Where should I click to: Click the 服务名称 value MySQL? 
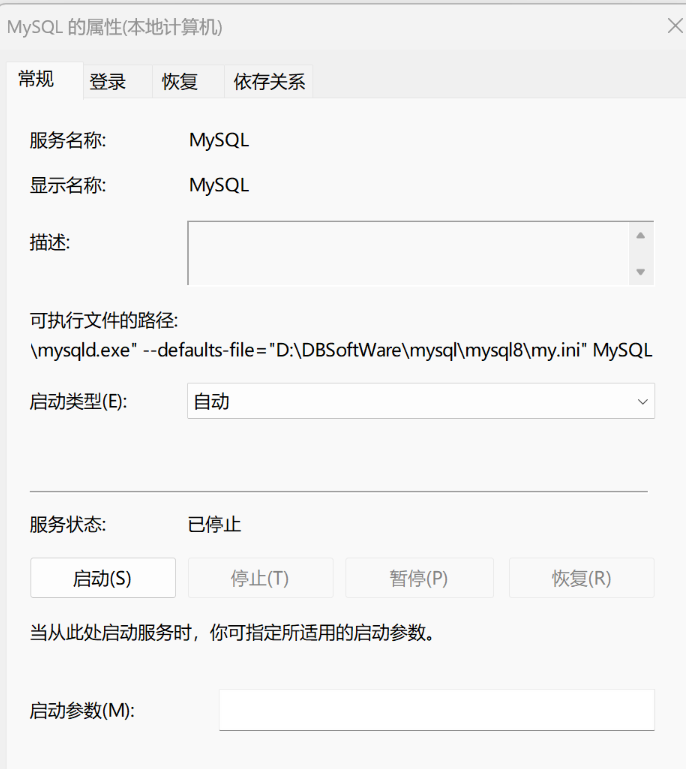(x=219, y=141)
